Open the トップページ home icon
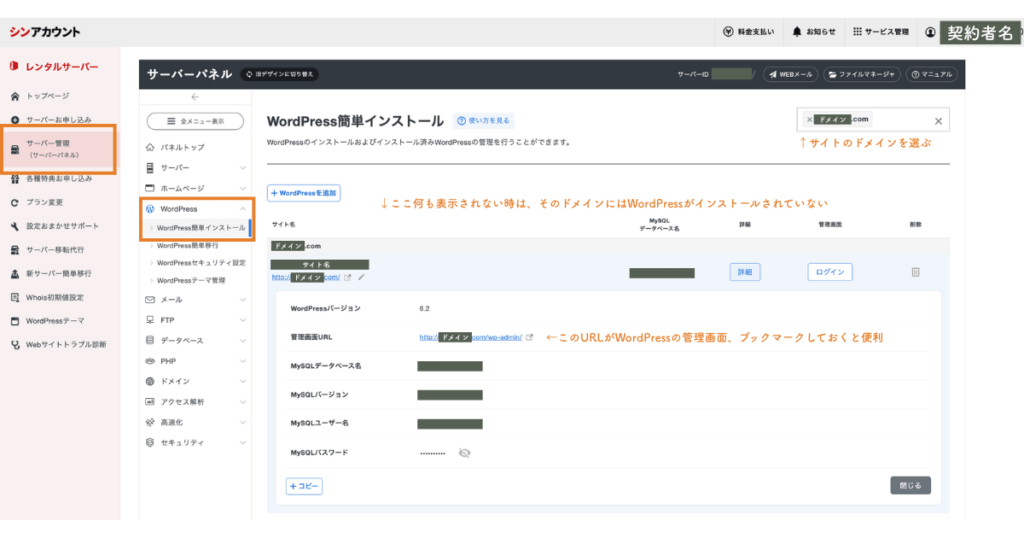 pos(15,96)
